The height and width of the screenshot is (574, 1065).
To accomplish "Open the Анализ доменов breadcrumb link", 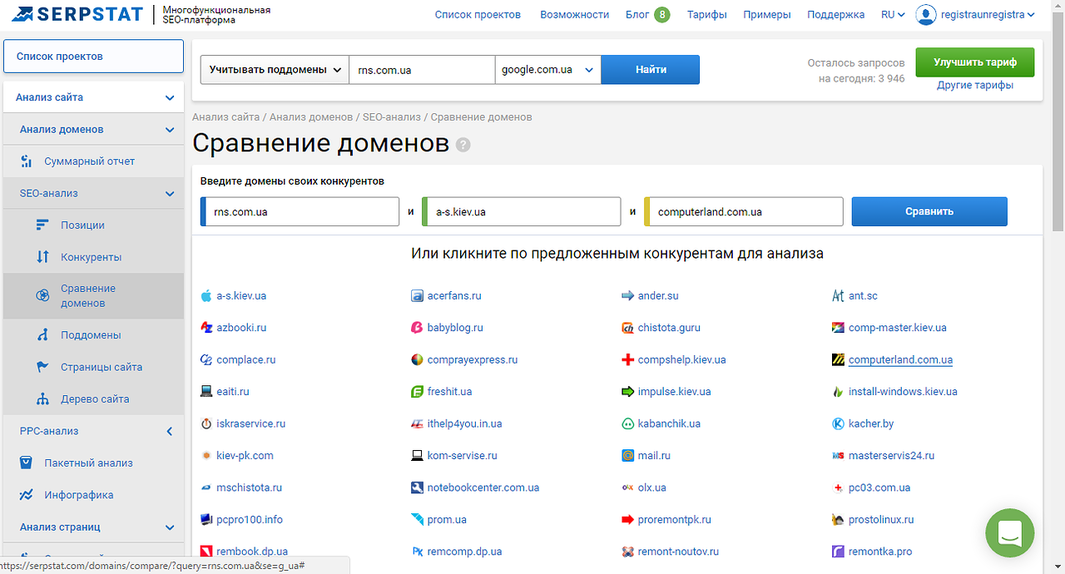I will click(x=311, y=117).
